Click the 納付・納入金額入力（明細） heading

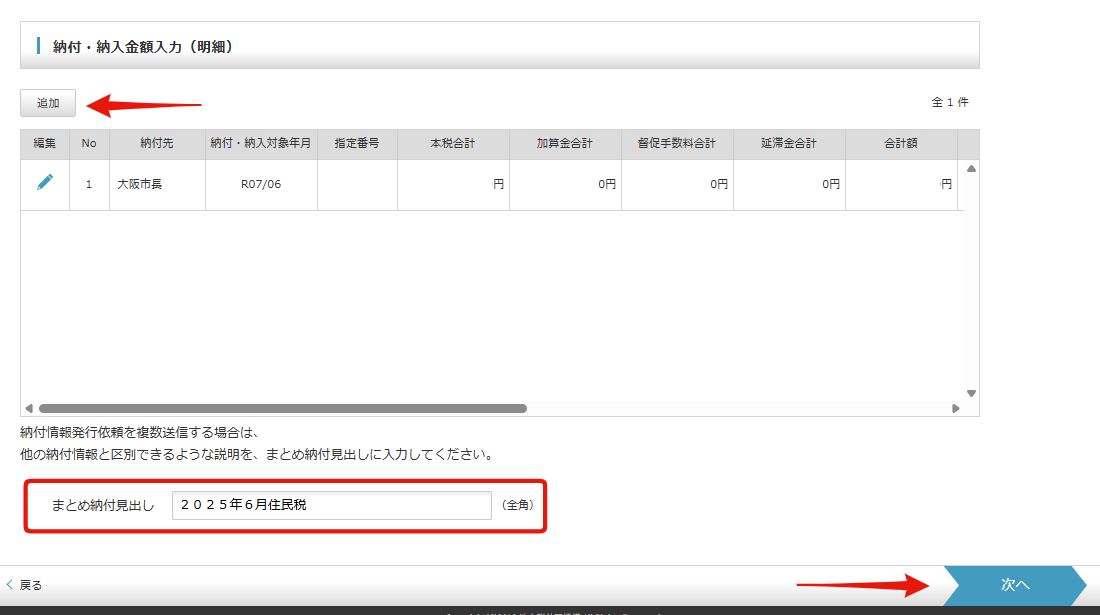143,47
